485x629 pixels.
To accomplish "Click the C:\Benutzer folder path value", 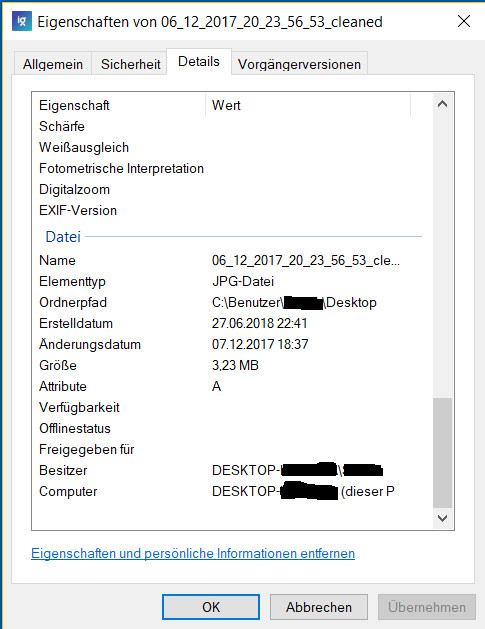I will [x=294, y=302].
